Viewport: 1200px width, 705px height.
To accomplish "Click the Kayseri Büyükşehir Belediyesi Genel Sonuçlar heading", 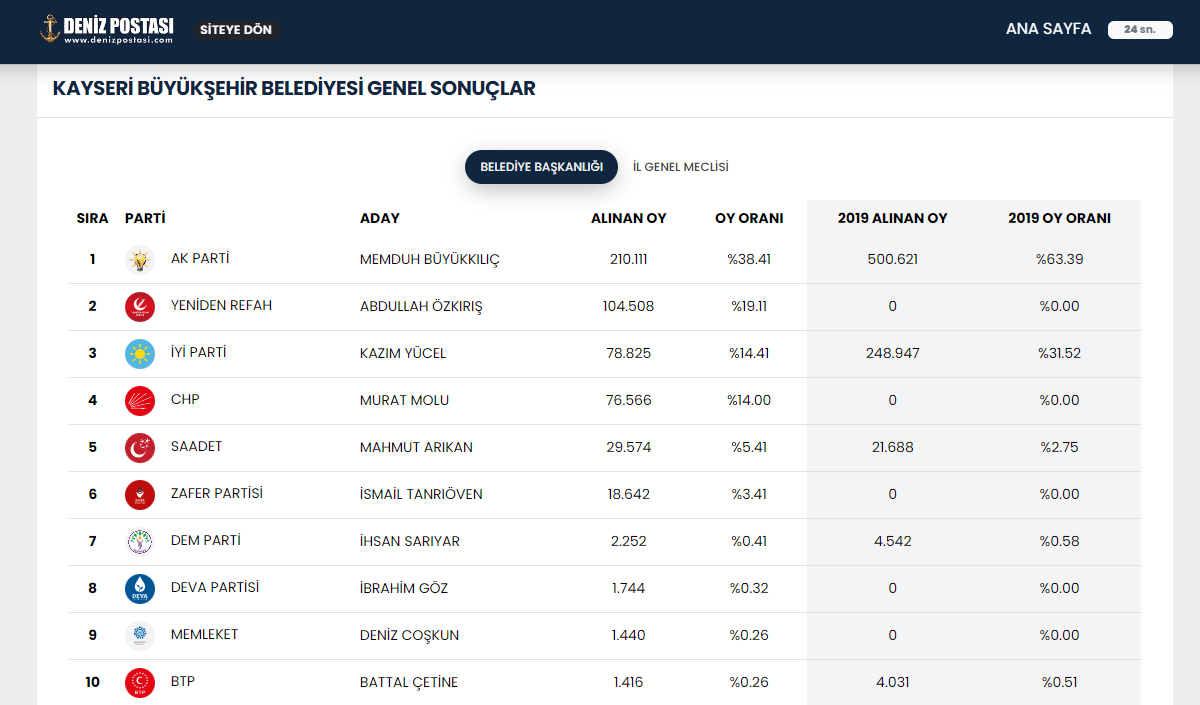I will pos(294,88).
